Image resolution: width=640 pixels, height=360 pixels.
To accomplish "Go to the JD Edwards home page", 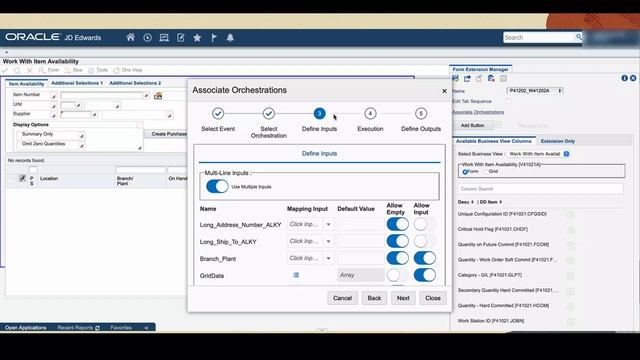I will point(130,38).
